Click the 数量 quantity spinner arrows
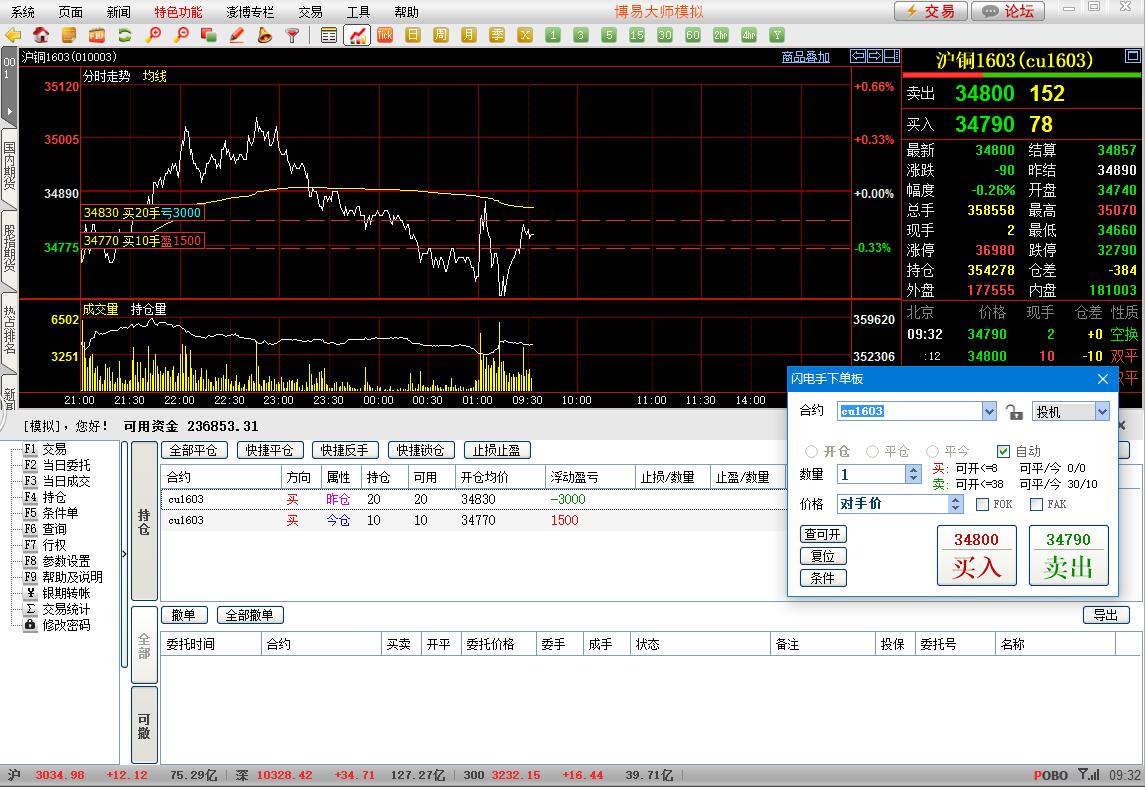This screenshot has width=1145, height=787. 912,475
